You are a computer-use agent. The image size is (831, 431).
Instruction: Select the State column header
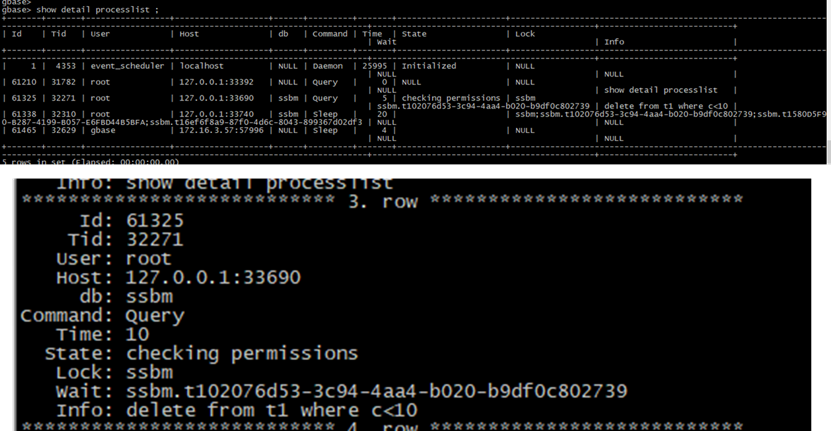pyautogui.click(x=414, y=34)
